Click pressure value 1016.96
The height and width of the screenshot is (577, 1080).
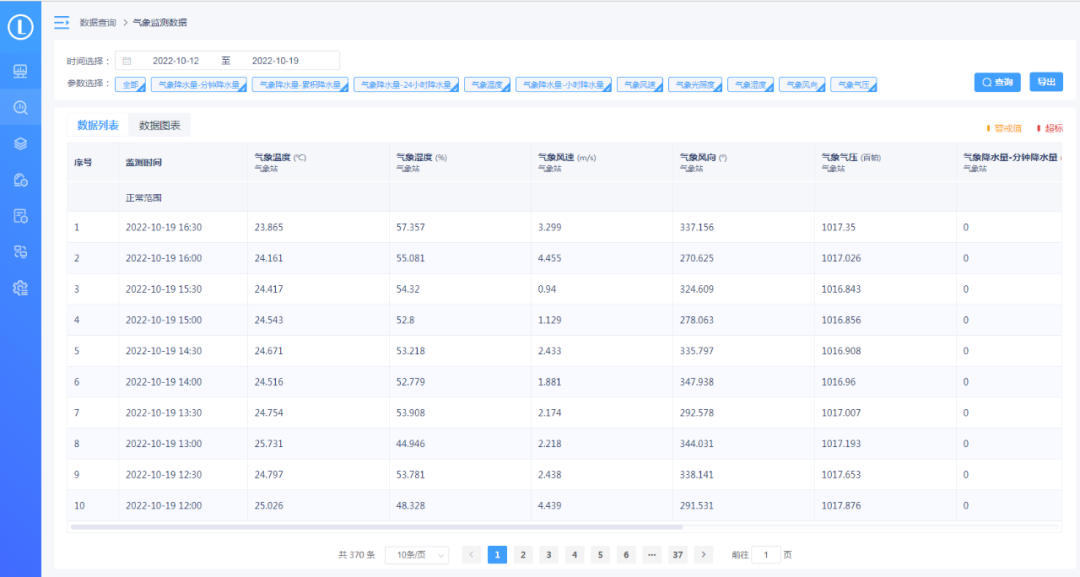tap(838, 382)
